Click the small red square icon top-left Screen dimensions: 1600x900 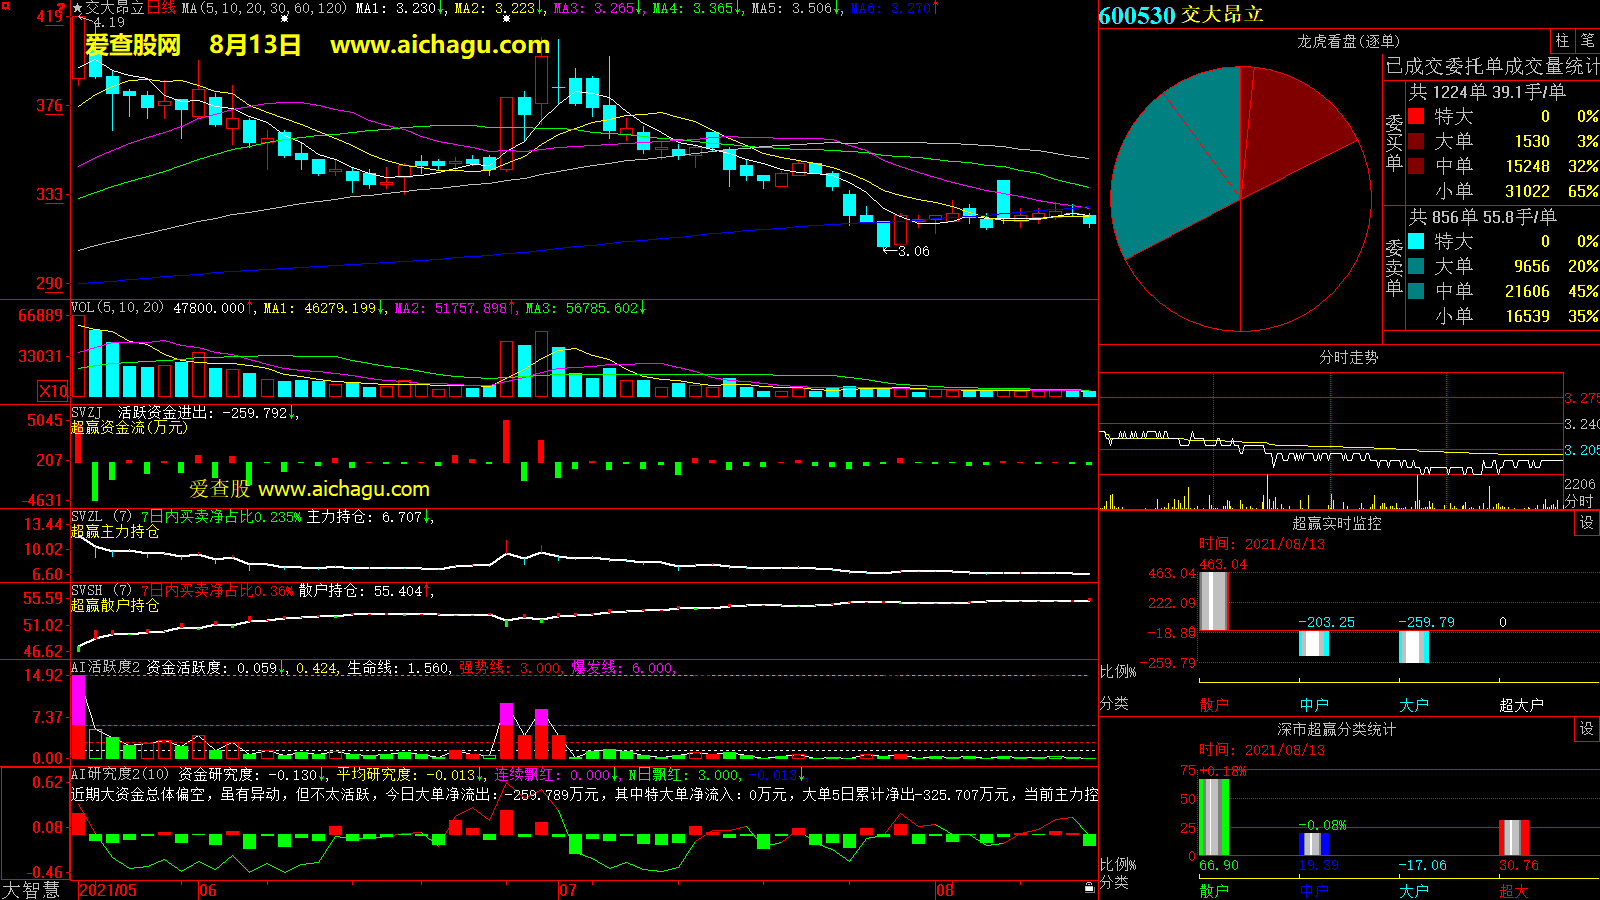click(x=5, y=6)
